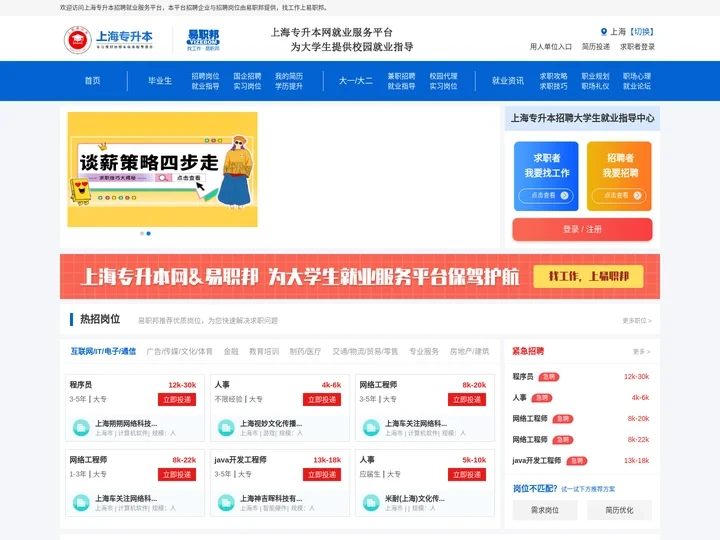Open job title 程序员 in job card
The width and height of the screenshot is (720, 540).
(x=81, y=385)
